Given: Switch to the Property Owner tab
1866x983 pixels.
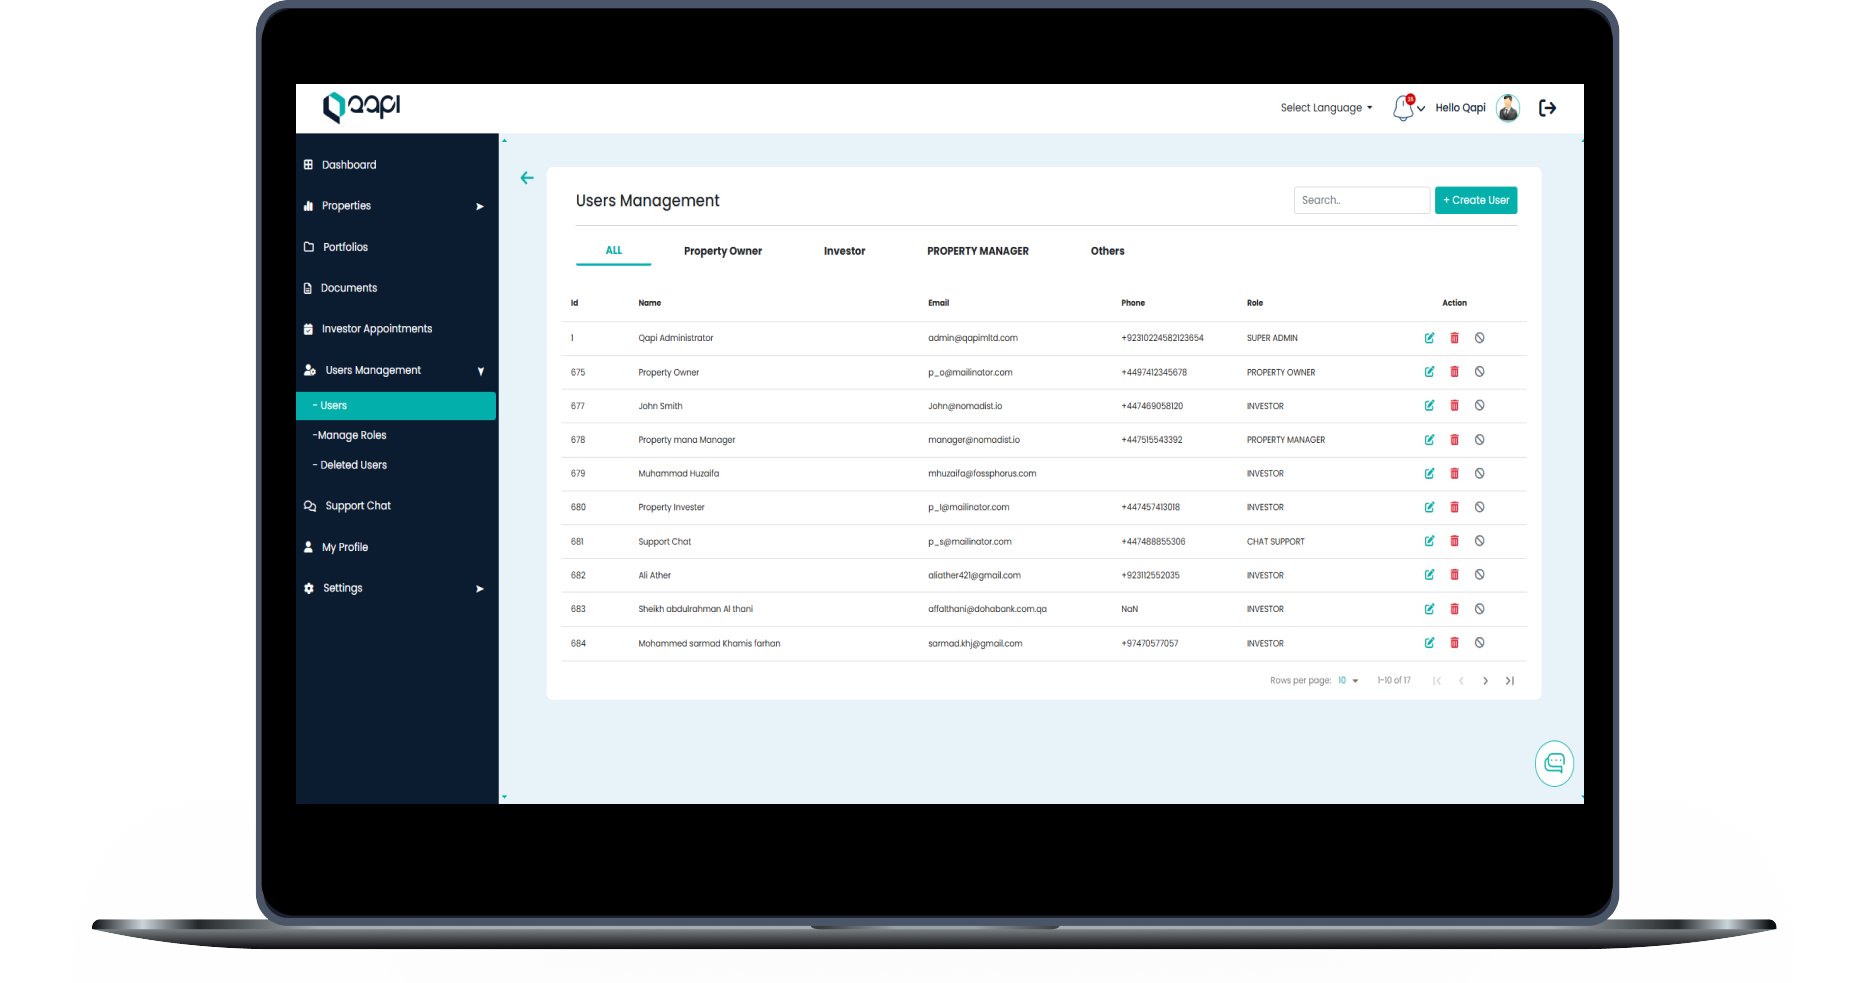Looking at the screenshot, I should click(722, 251).
